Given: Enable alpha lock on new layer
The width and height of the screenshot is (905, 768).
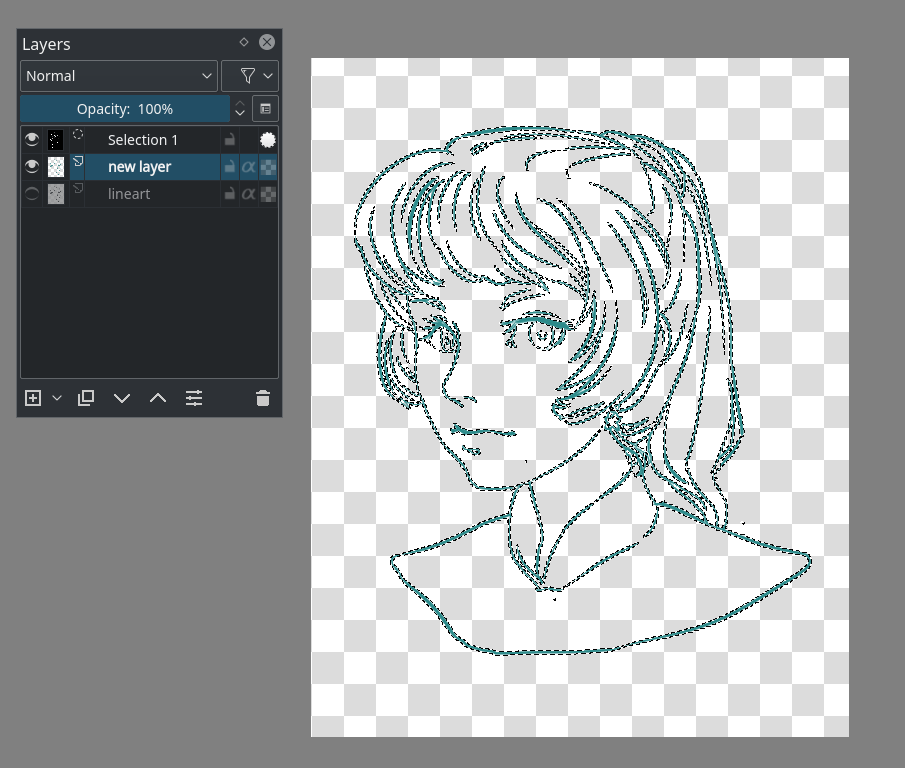Looking at the screenshot, I should tap(248, 167).
